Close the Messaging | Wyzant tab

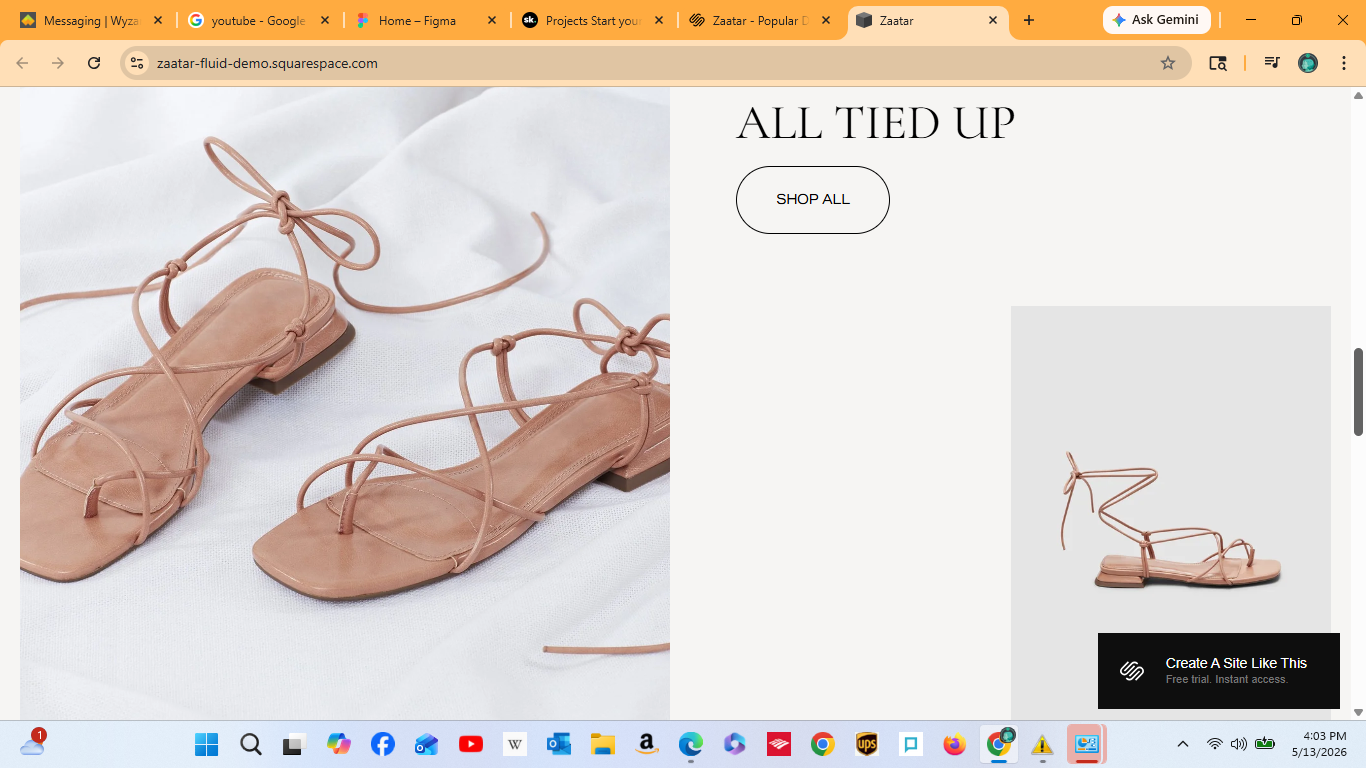(157, 20)
